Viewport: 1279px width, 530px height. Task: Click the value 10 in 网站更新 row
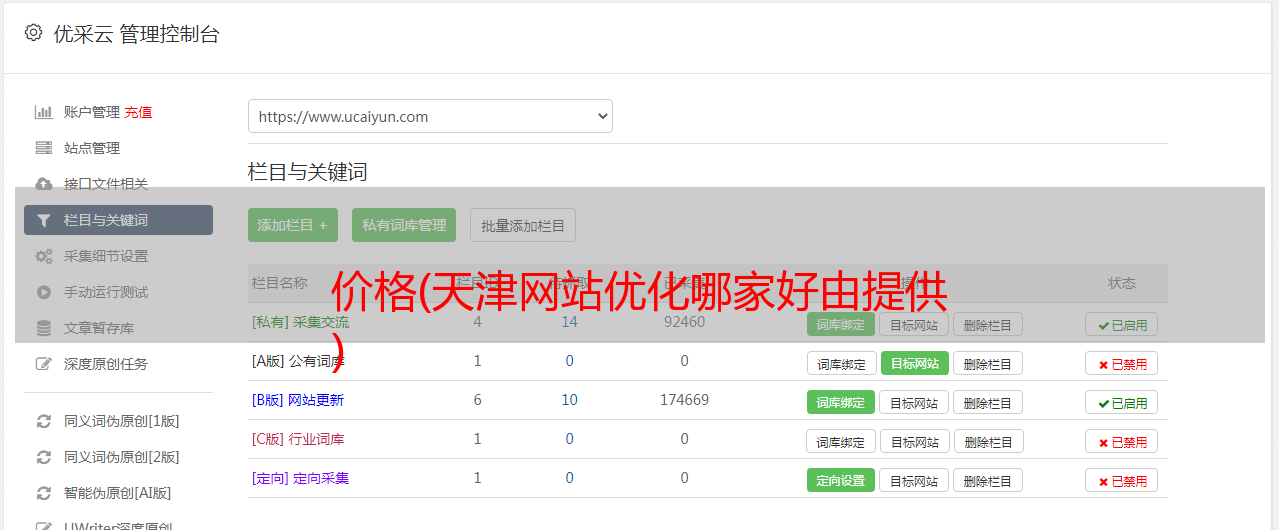[x=569, y=400]
